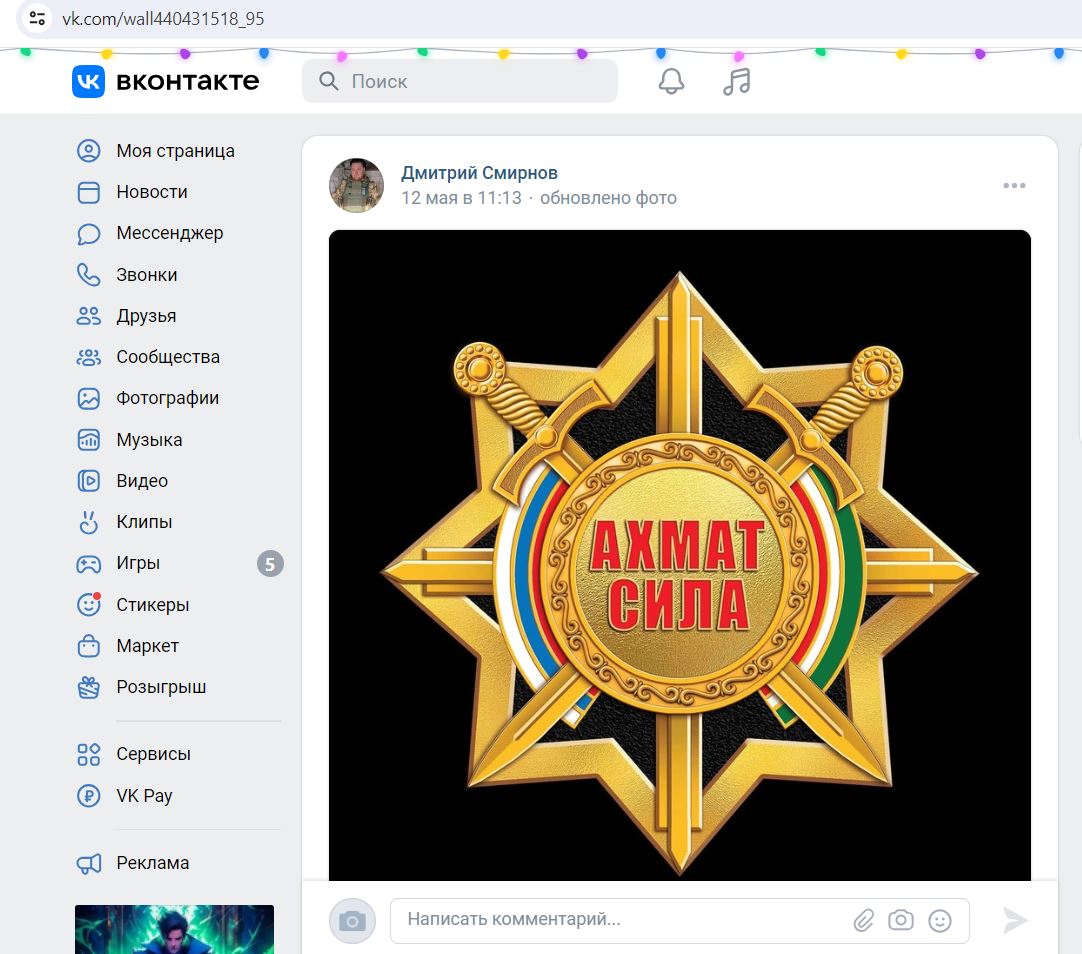Attach a file with the paperclip icon
The image size is (1082, 954).
[863, 920]
